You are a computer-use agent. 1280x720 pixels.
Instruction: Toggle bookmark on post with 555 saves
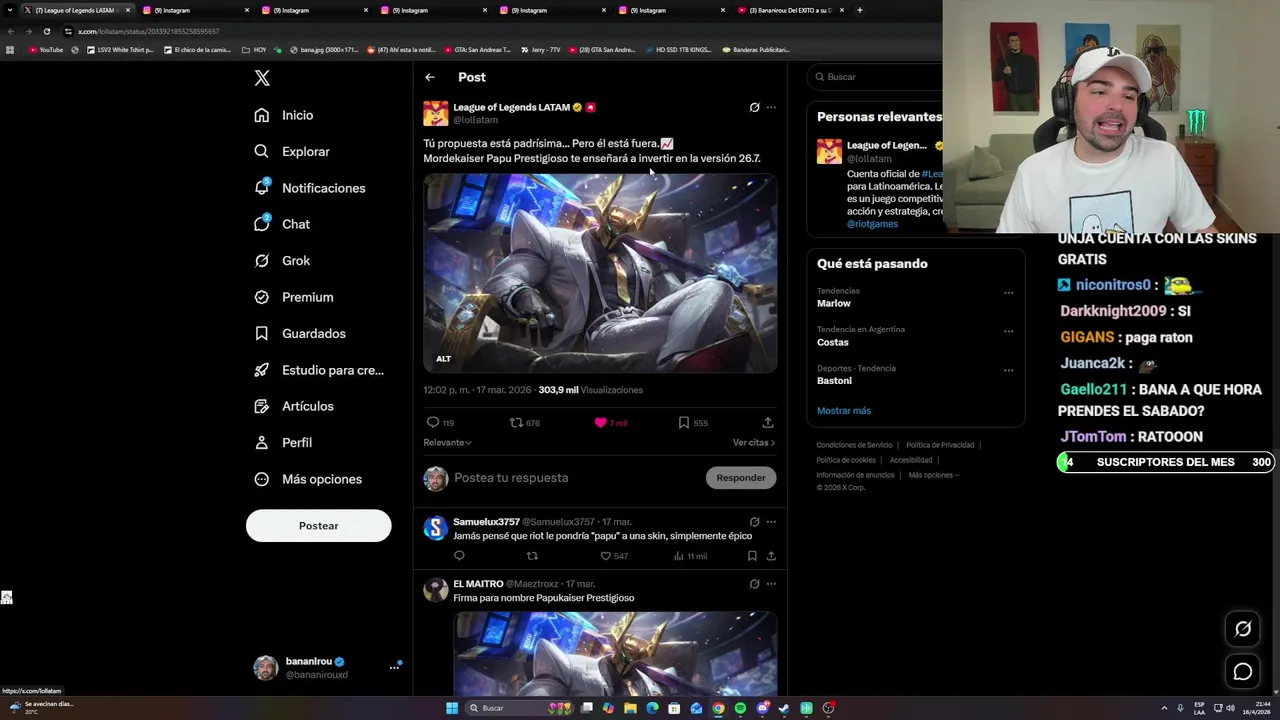[x=693, y=422]
